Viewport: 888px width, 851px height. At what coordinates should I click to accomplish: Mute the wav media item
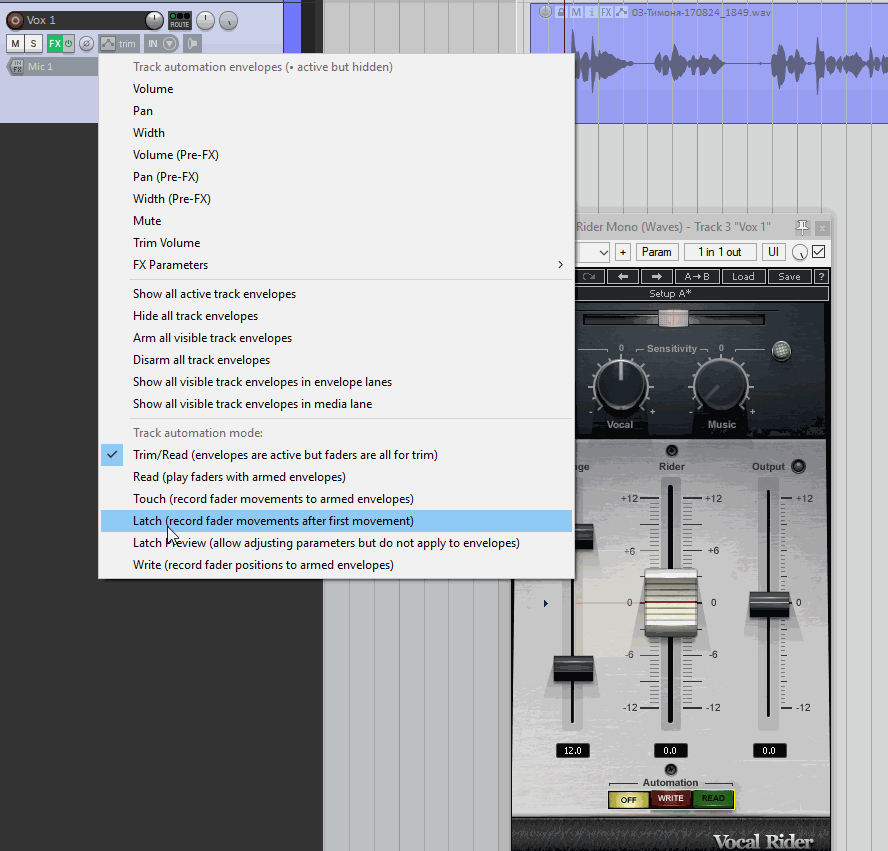576,12
